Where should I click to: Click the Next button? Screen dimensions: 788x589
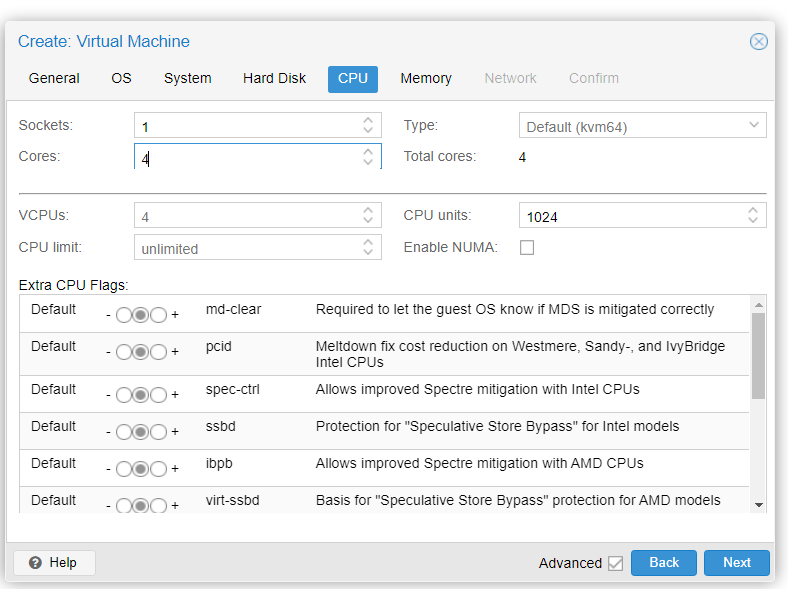click(736, 563)
